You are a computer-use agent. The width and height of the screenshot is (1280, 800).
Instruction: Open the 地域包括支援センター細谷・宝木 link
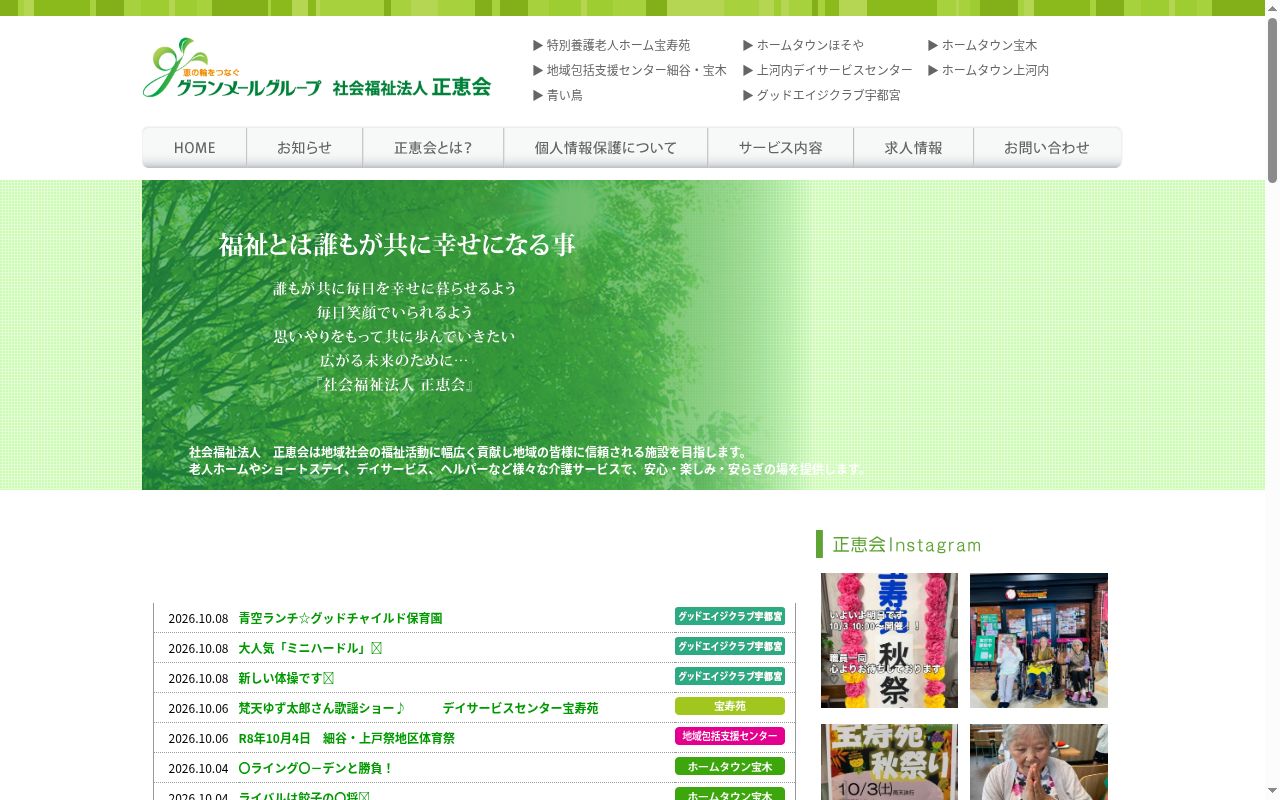pos(630,70)
